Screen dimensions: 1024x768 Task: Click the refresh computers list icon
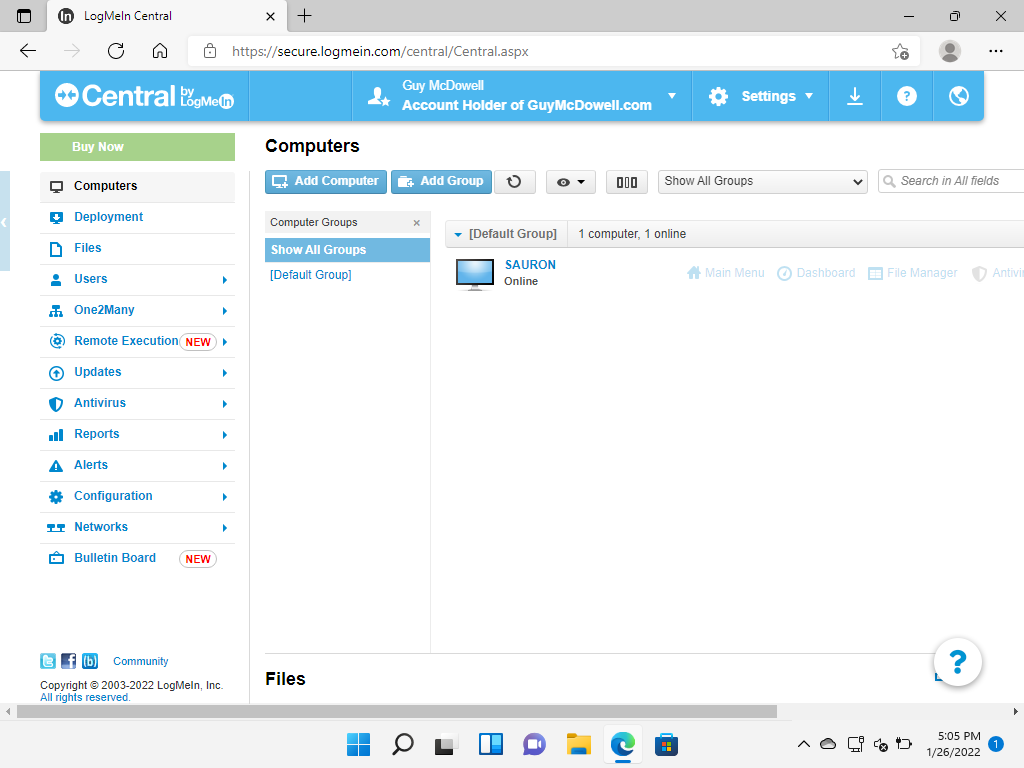pyautogui.click(x=514, y=182)
